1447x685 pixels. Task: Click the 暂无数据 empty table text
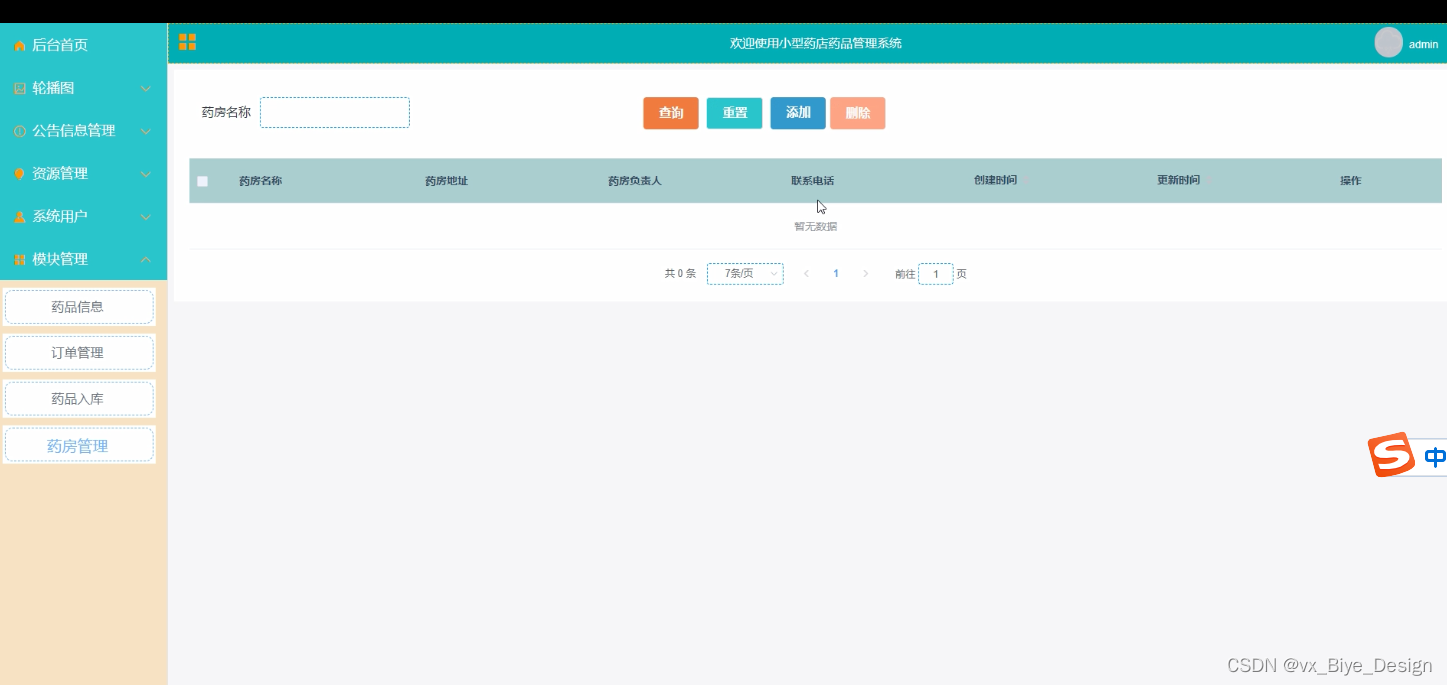click(x=815, y=227)
